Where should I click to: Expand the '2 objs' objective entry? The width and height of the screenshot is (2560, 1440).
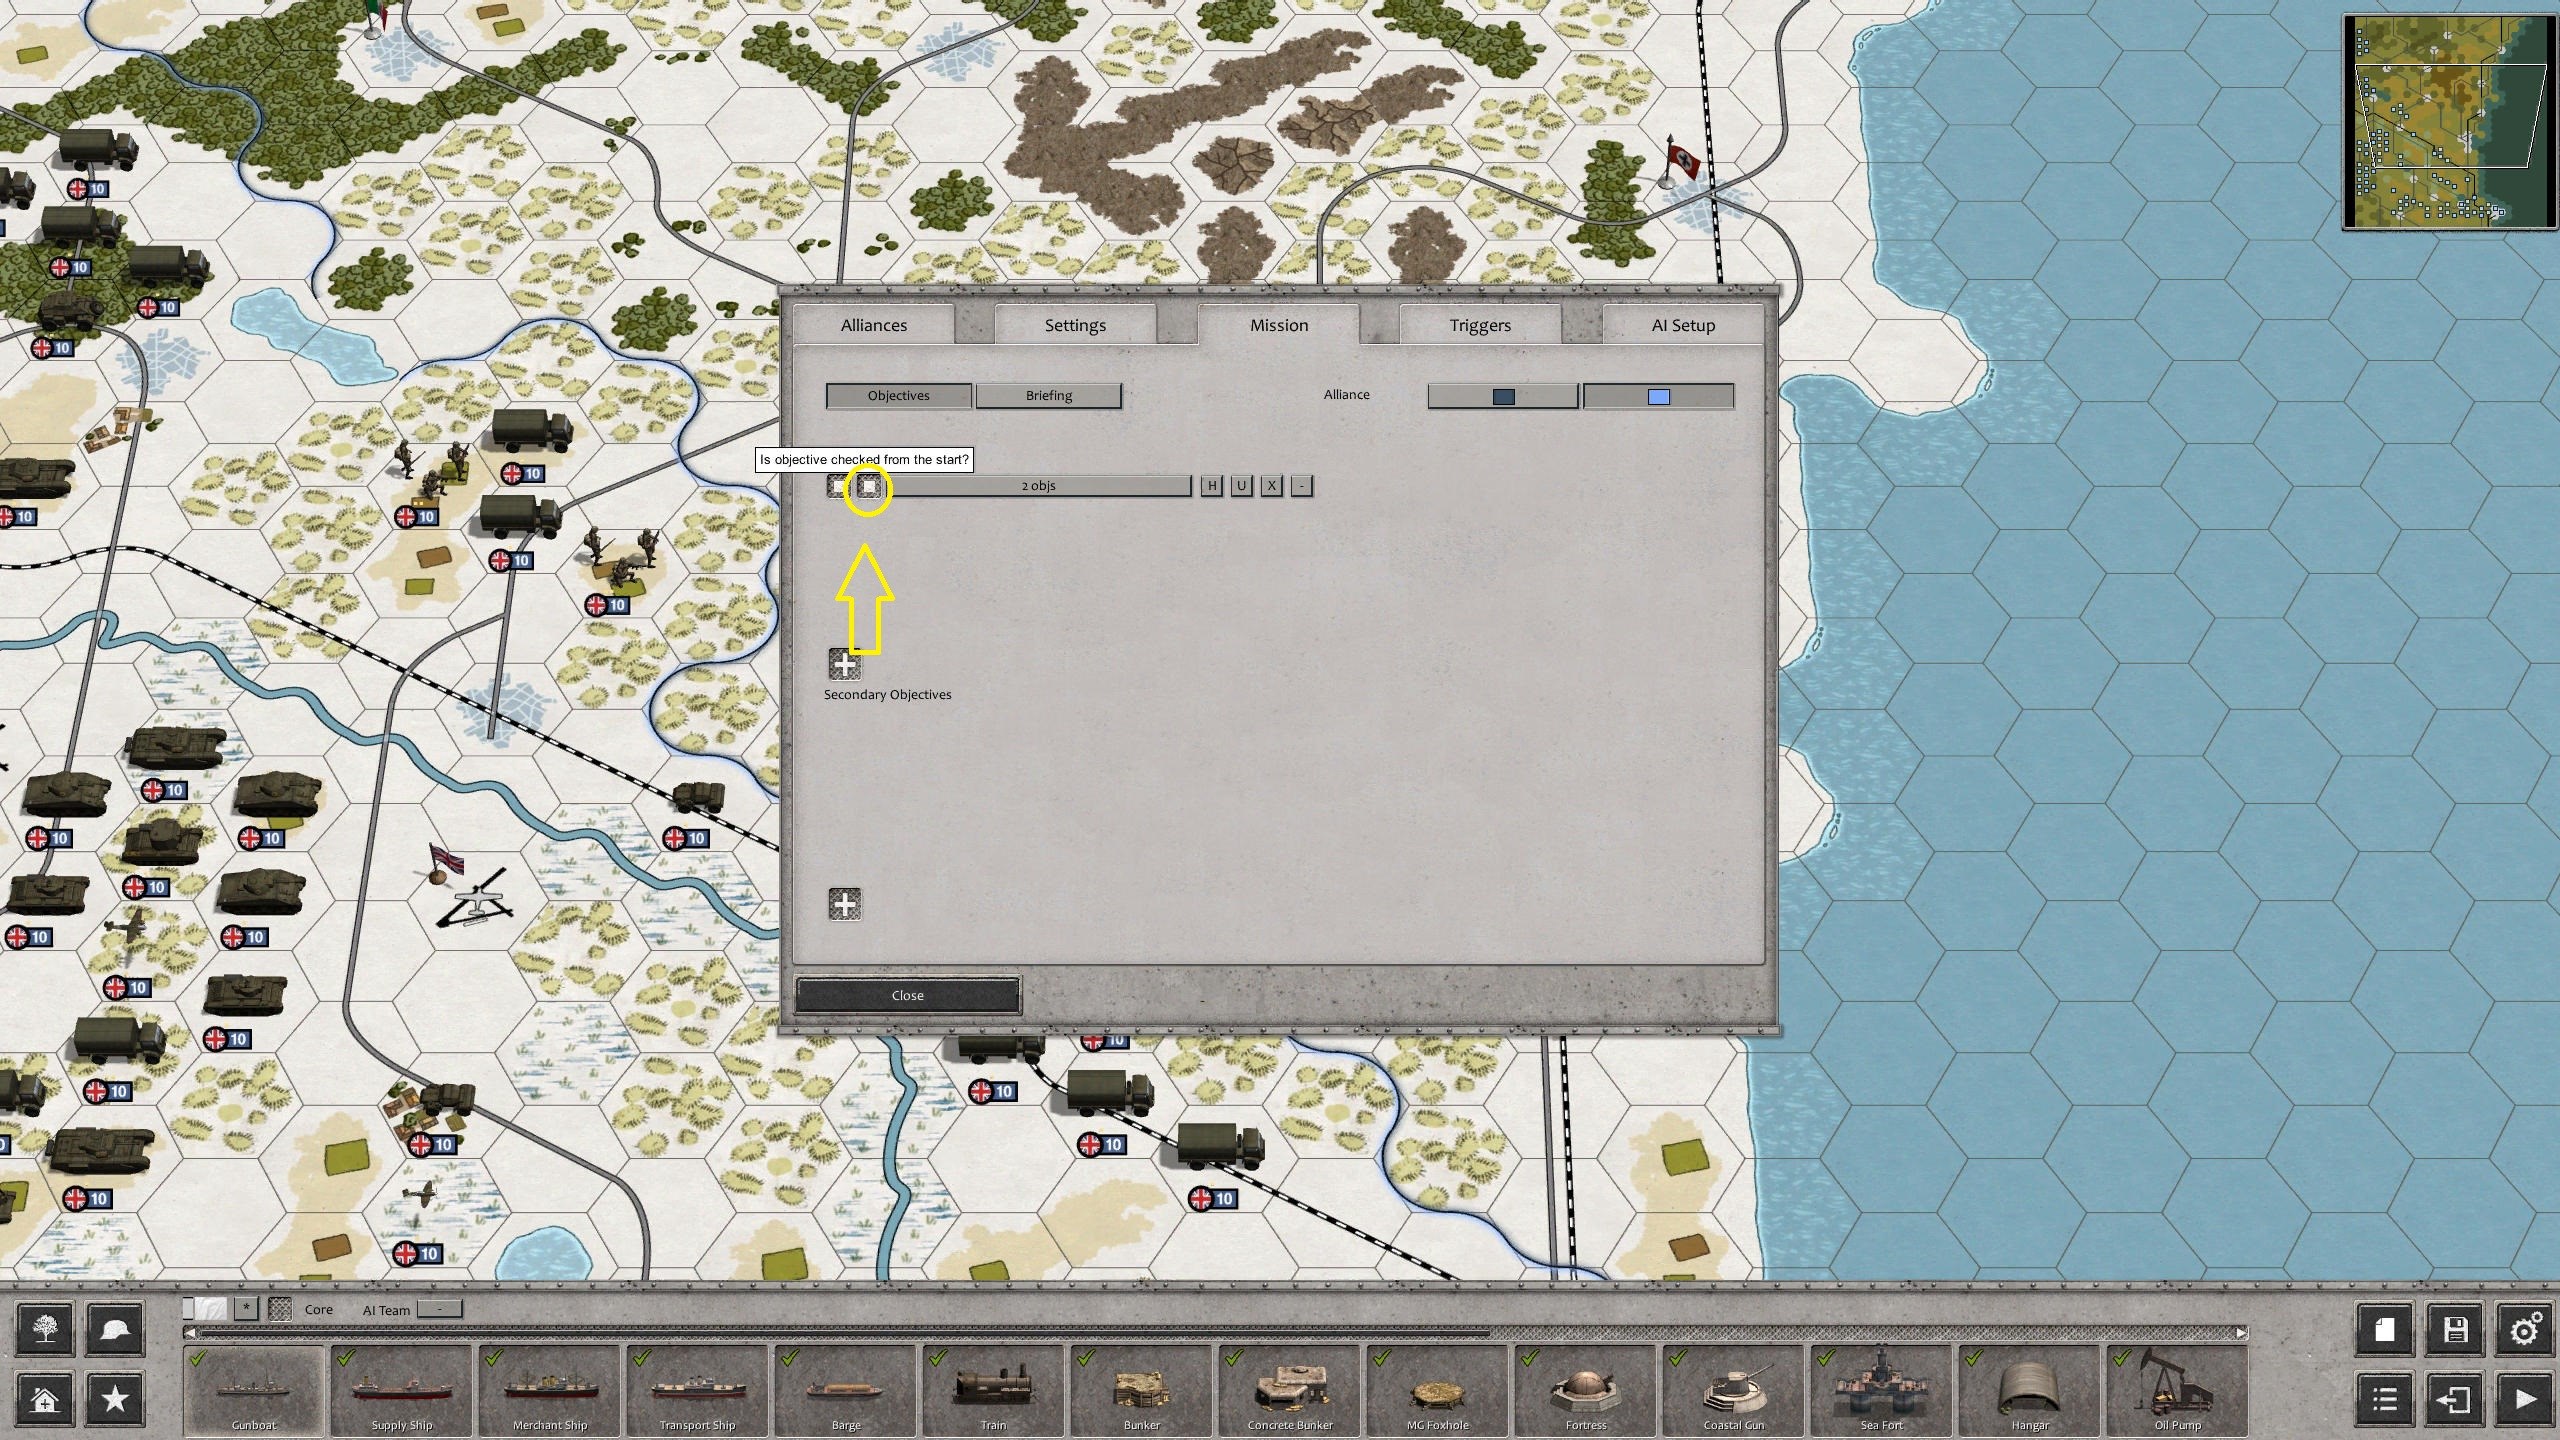click(x=1038, y=486)
